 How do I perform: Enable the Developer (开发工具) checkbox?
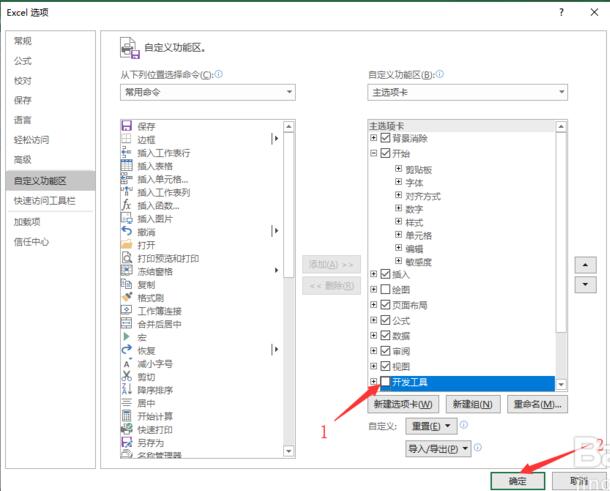[x=385, y=381]
